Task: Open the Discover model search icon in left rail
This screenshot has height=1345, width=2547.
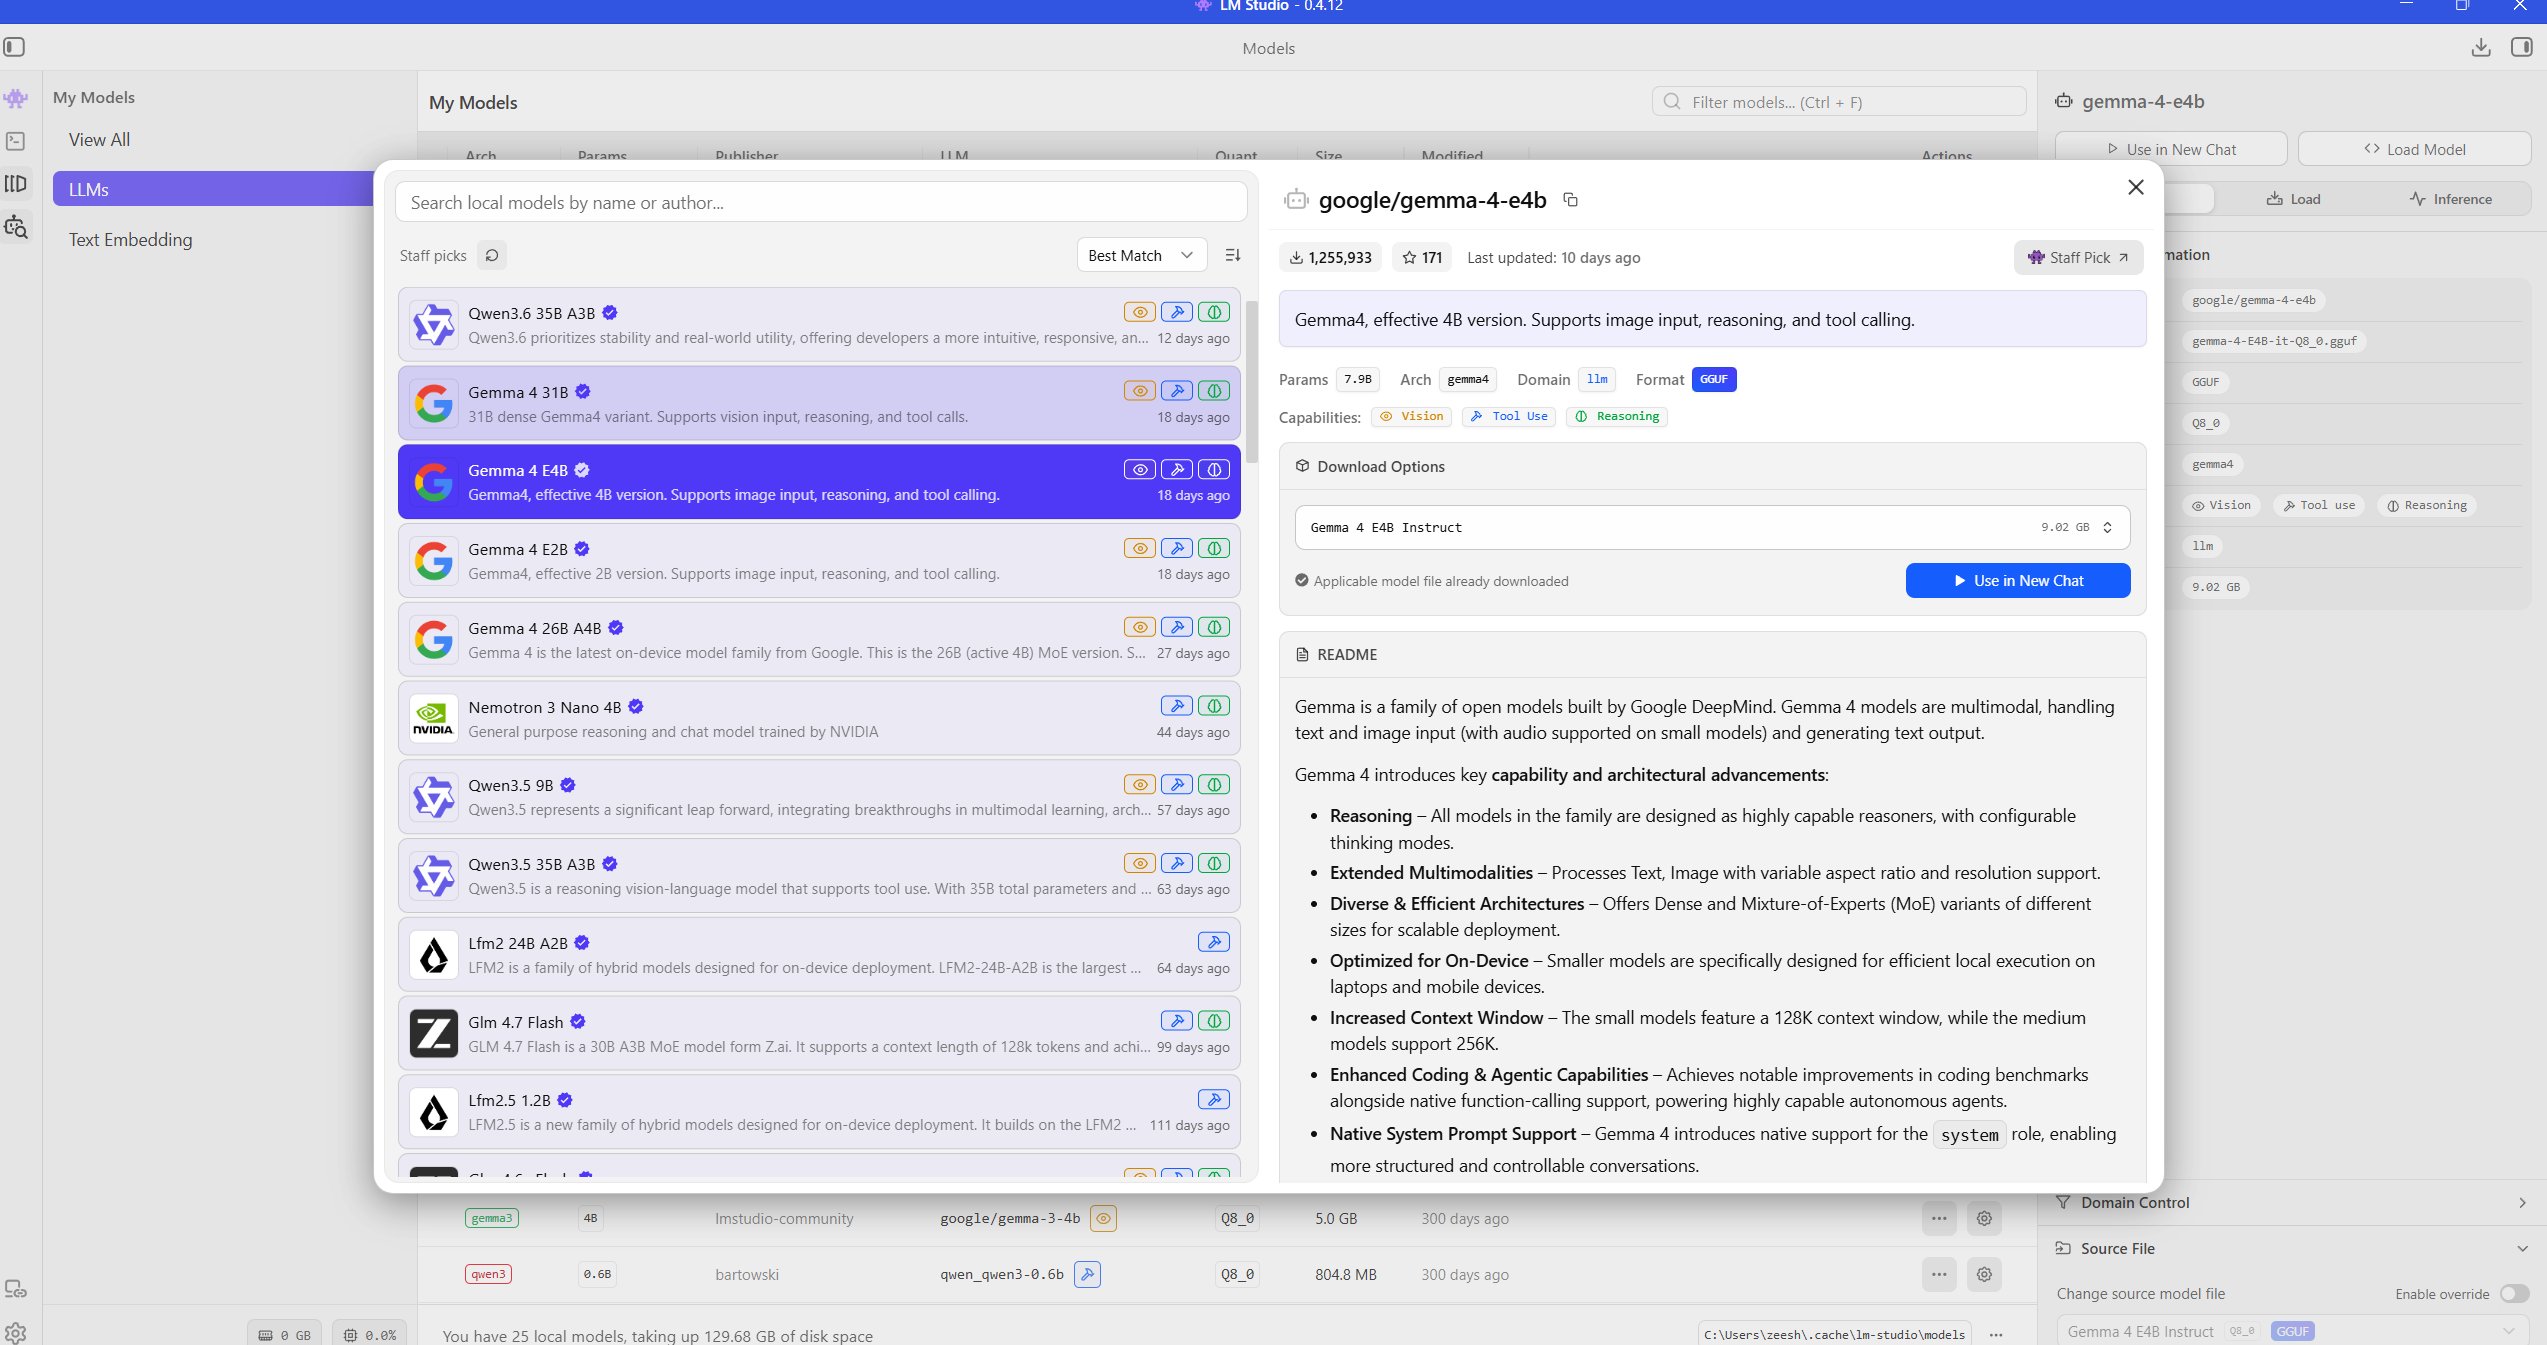Action: point(16,227)
